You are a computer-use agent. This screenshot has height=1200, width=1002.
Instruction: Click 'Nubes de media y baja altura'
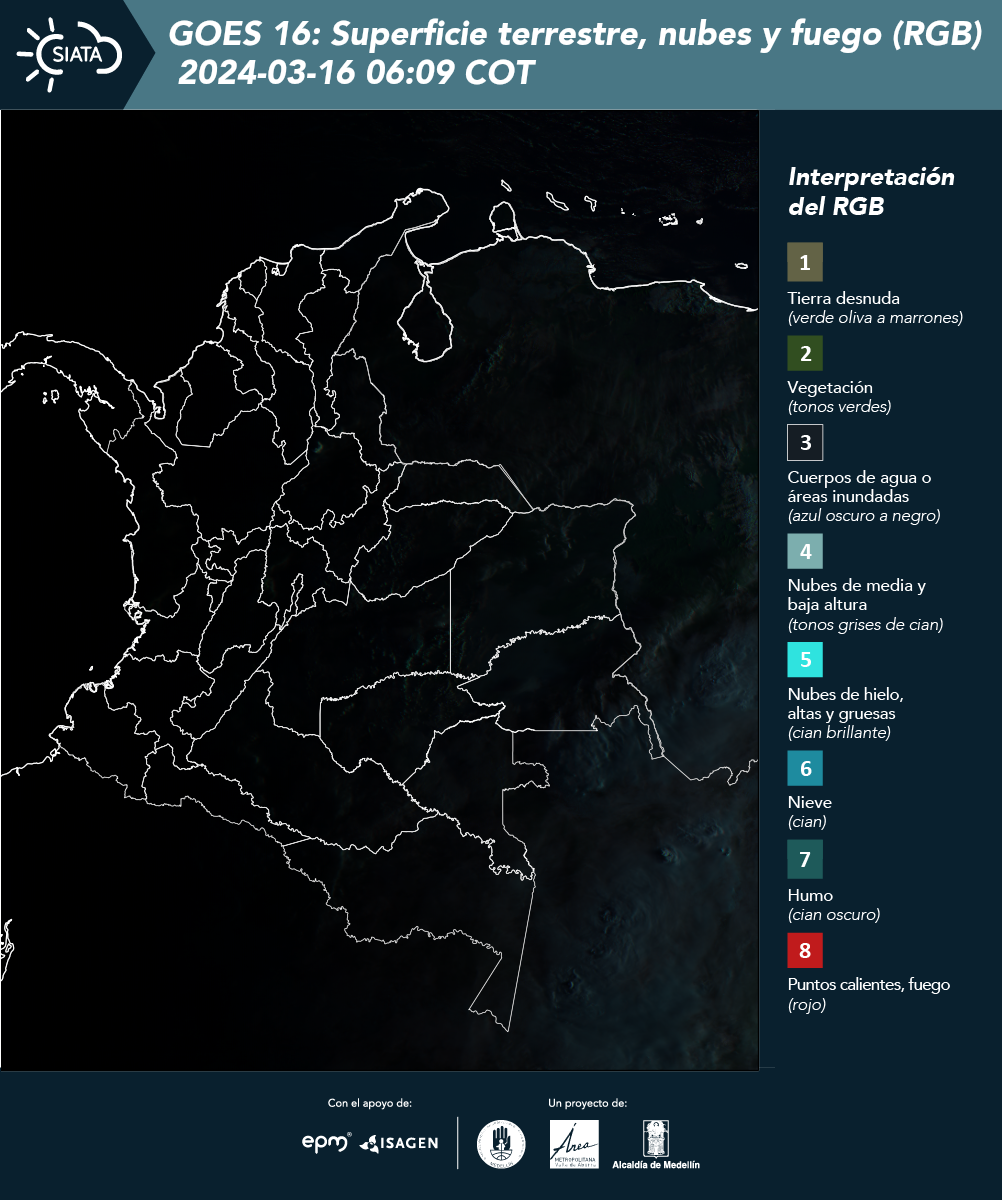[857, 595]
